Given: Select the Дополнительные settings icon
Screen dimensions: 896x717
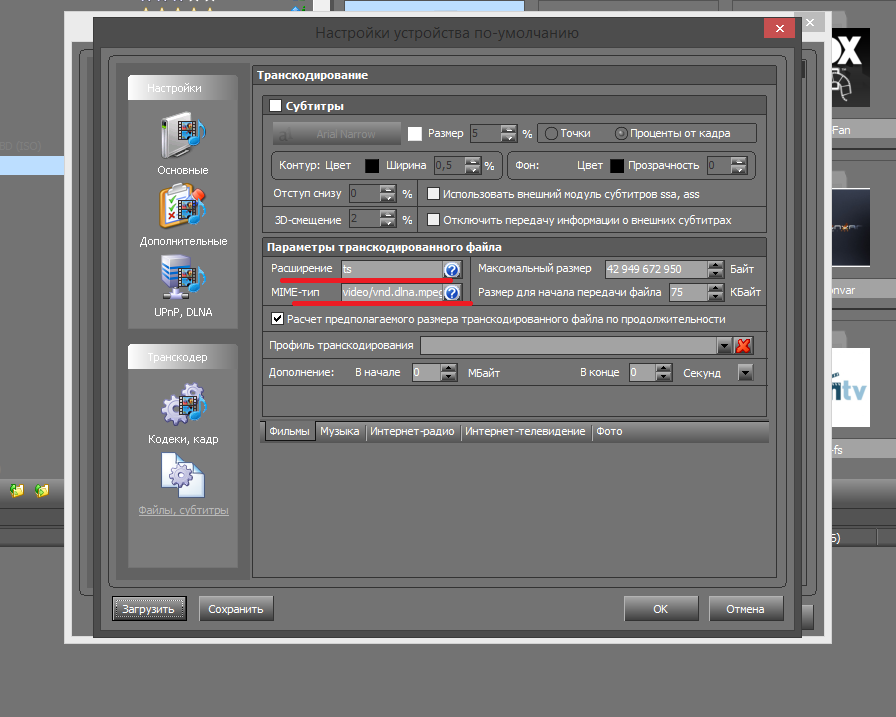Looking at the screenshot, I should click(x=182, y=208).
